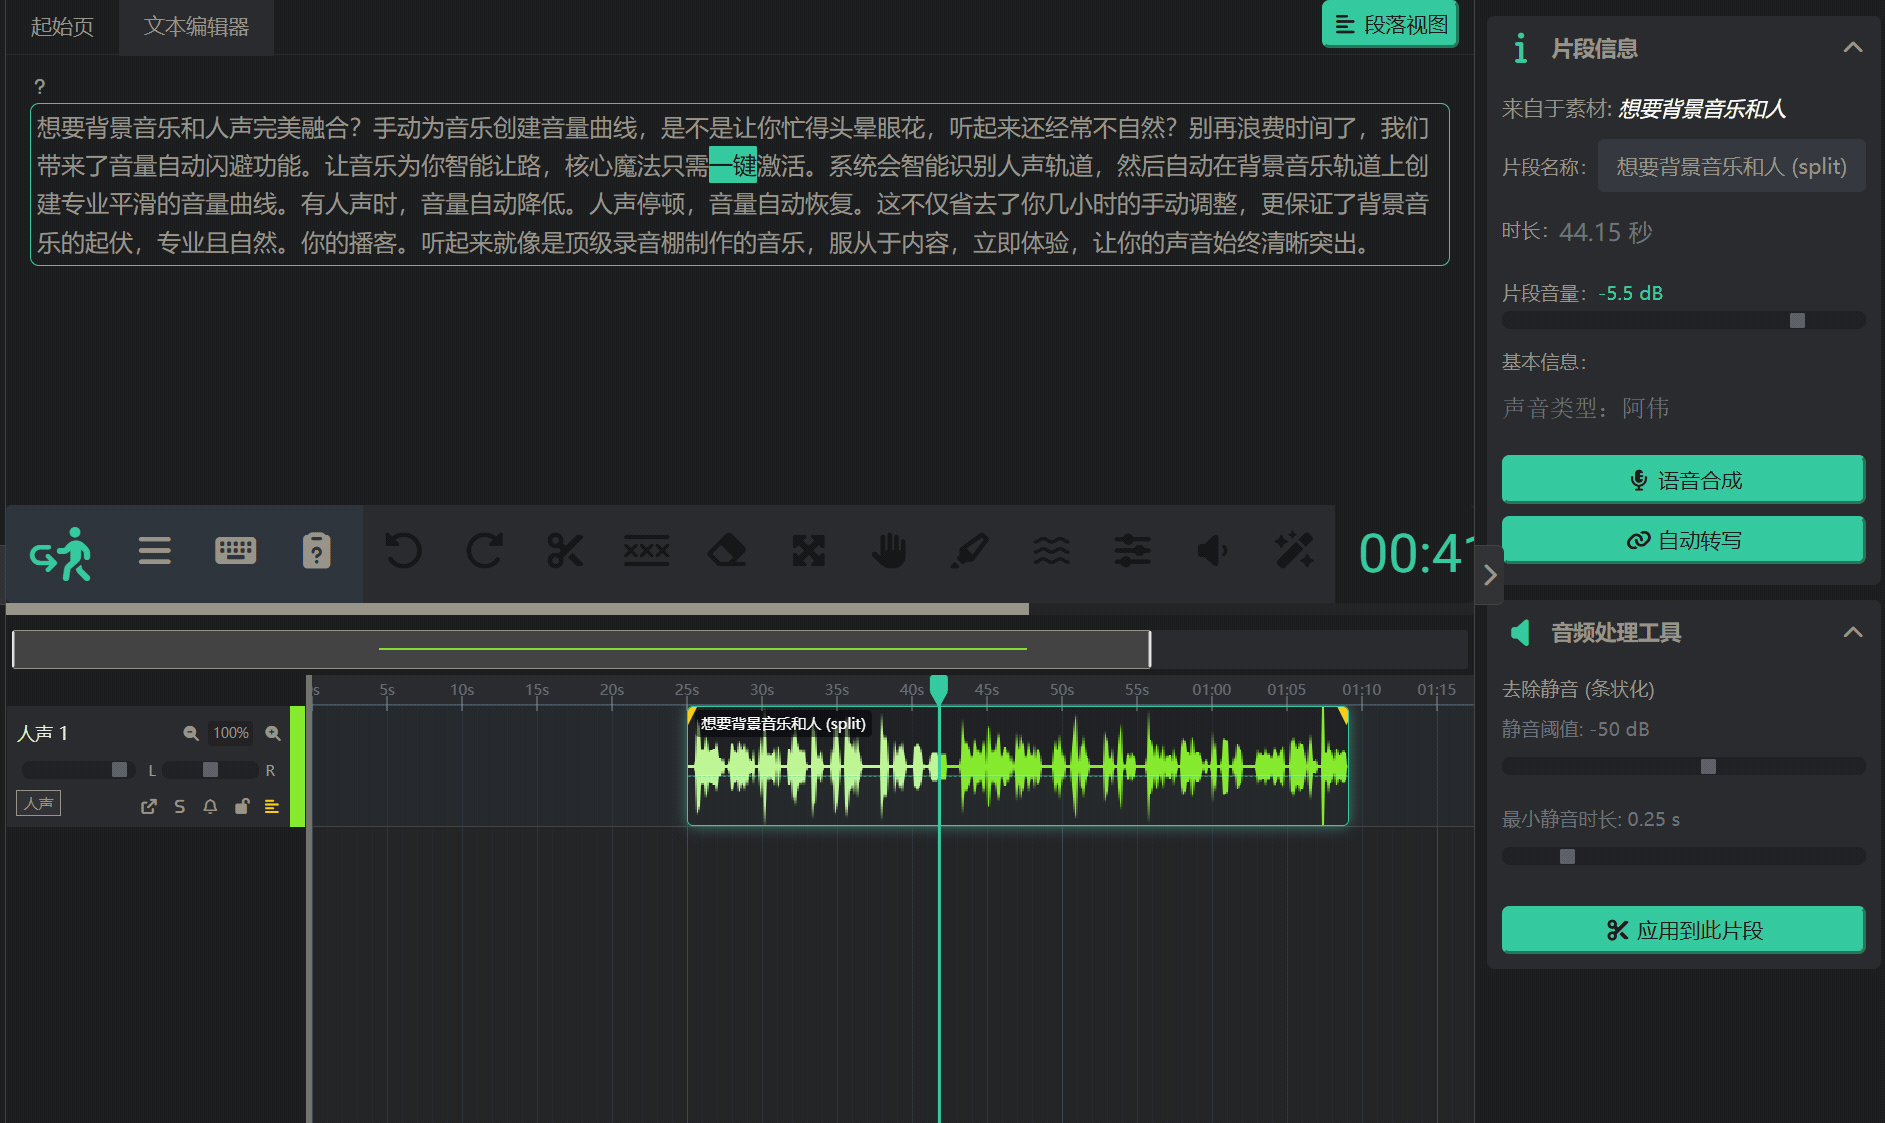This screenshot has height=1123, width=1885.
Task: Toggle solo (S) on 人声 1 track
Action: point(180,806)
